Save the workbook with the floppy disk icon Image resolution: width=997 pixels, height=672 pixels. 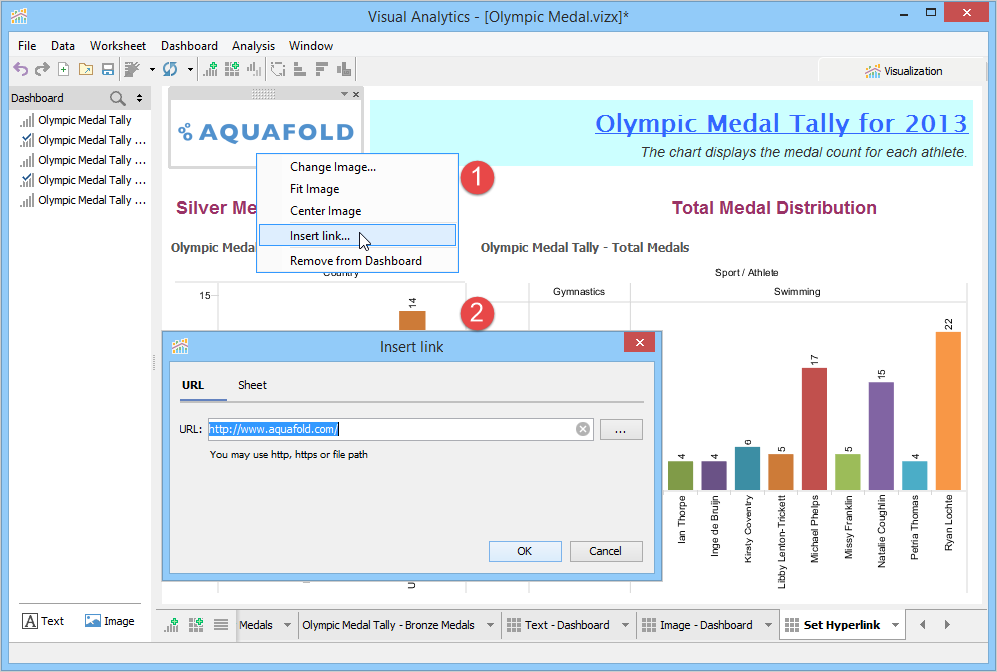tap(108, 69)
